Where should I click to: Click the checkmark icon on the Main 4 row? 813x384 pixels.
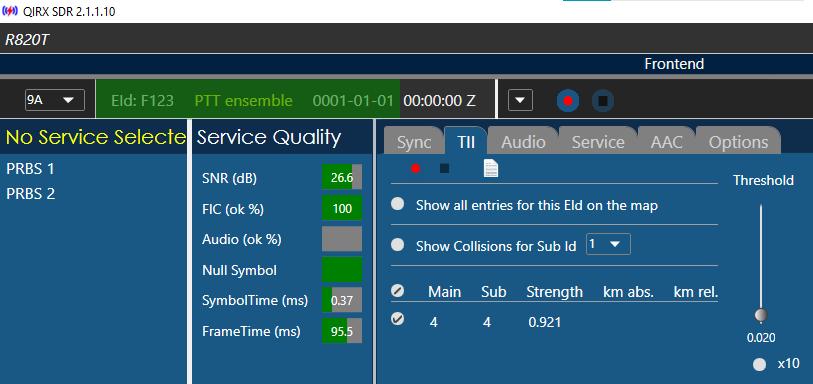point(398,320)
